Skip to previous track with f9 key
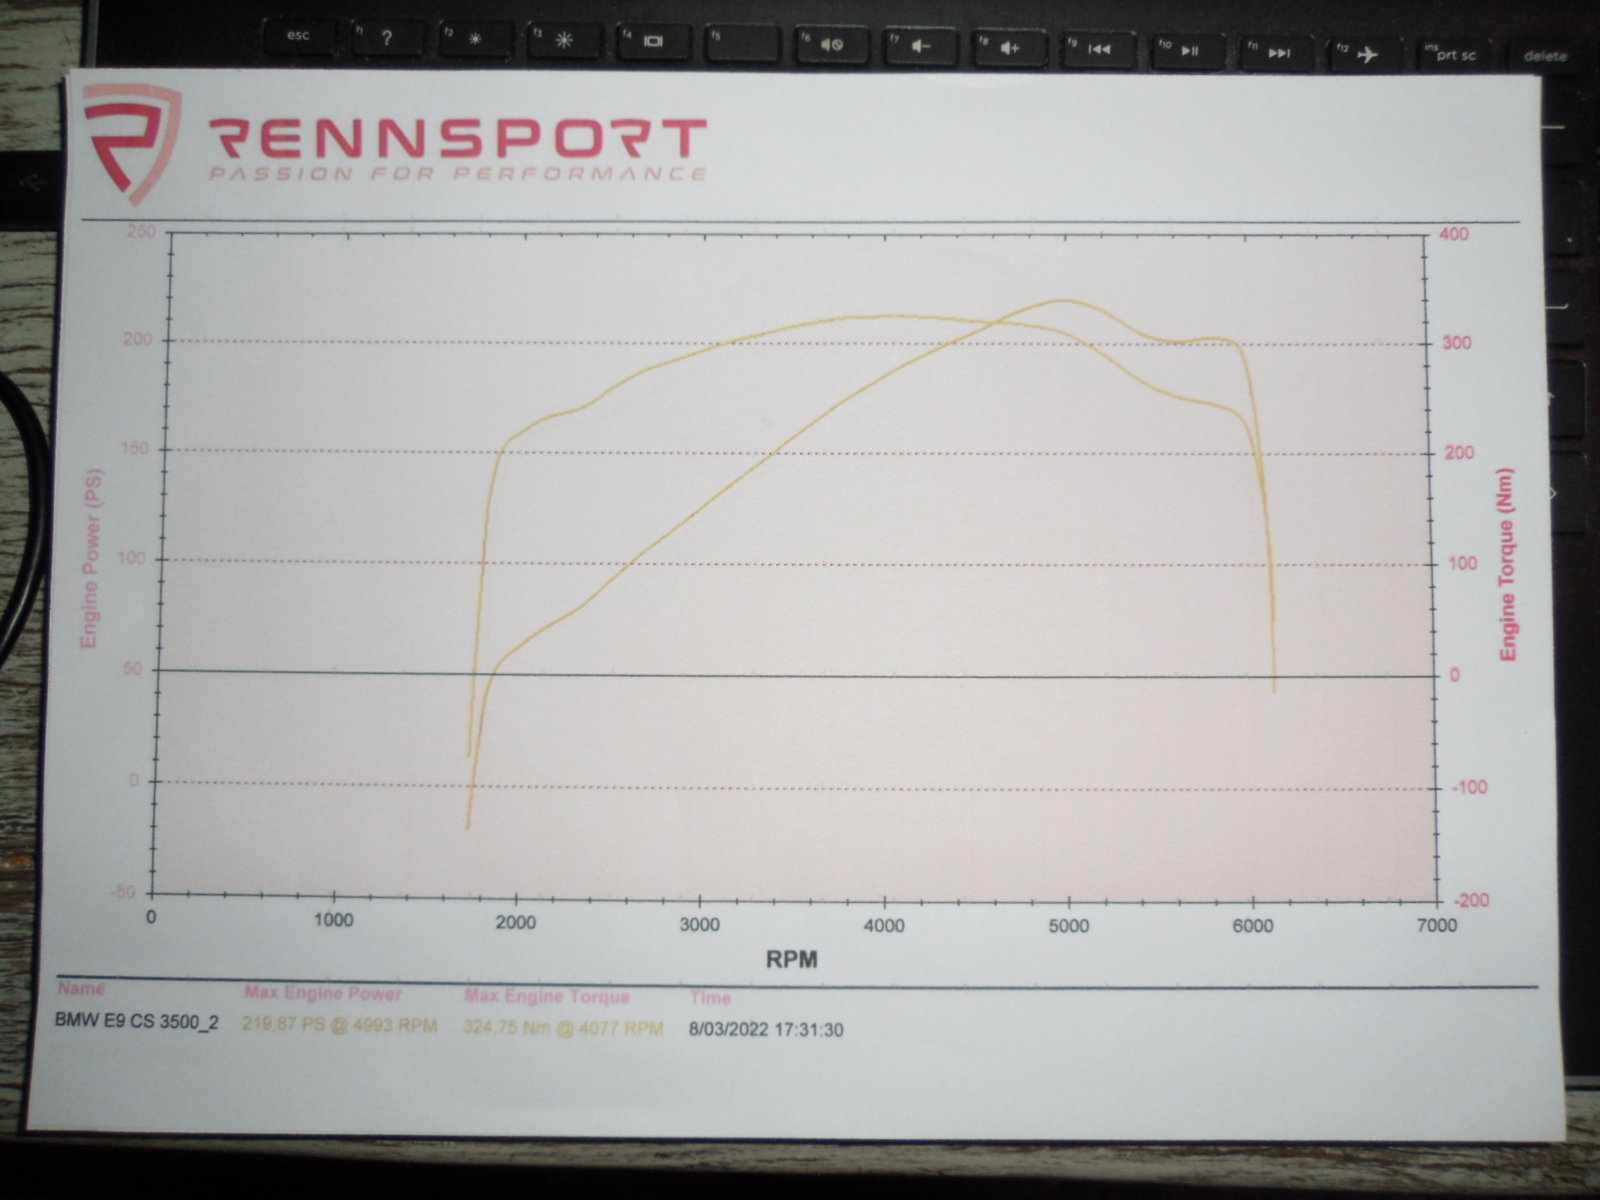The width and height of the screenshot is (1600, 1200). 1097,48
